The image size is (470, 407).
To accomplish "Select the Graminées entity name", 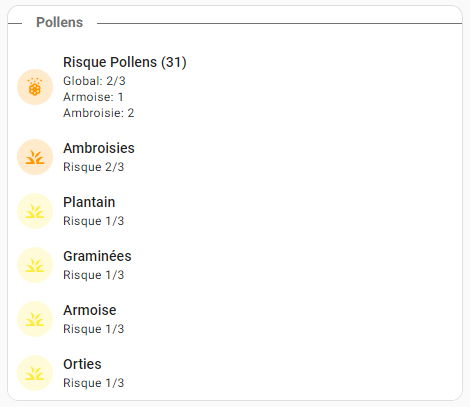I will [97, 256].
